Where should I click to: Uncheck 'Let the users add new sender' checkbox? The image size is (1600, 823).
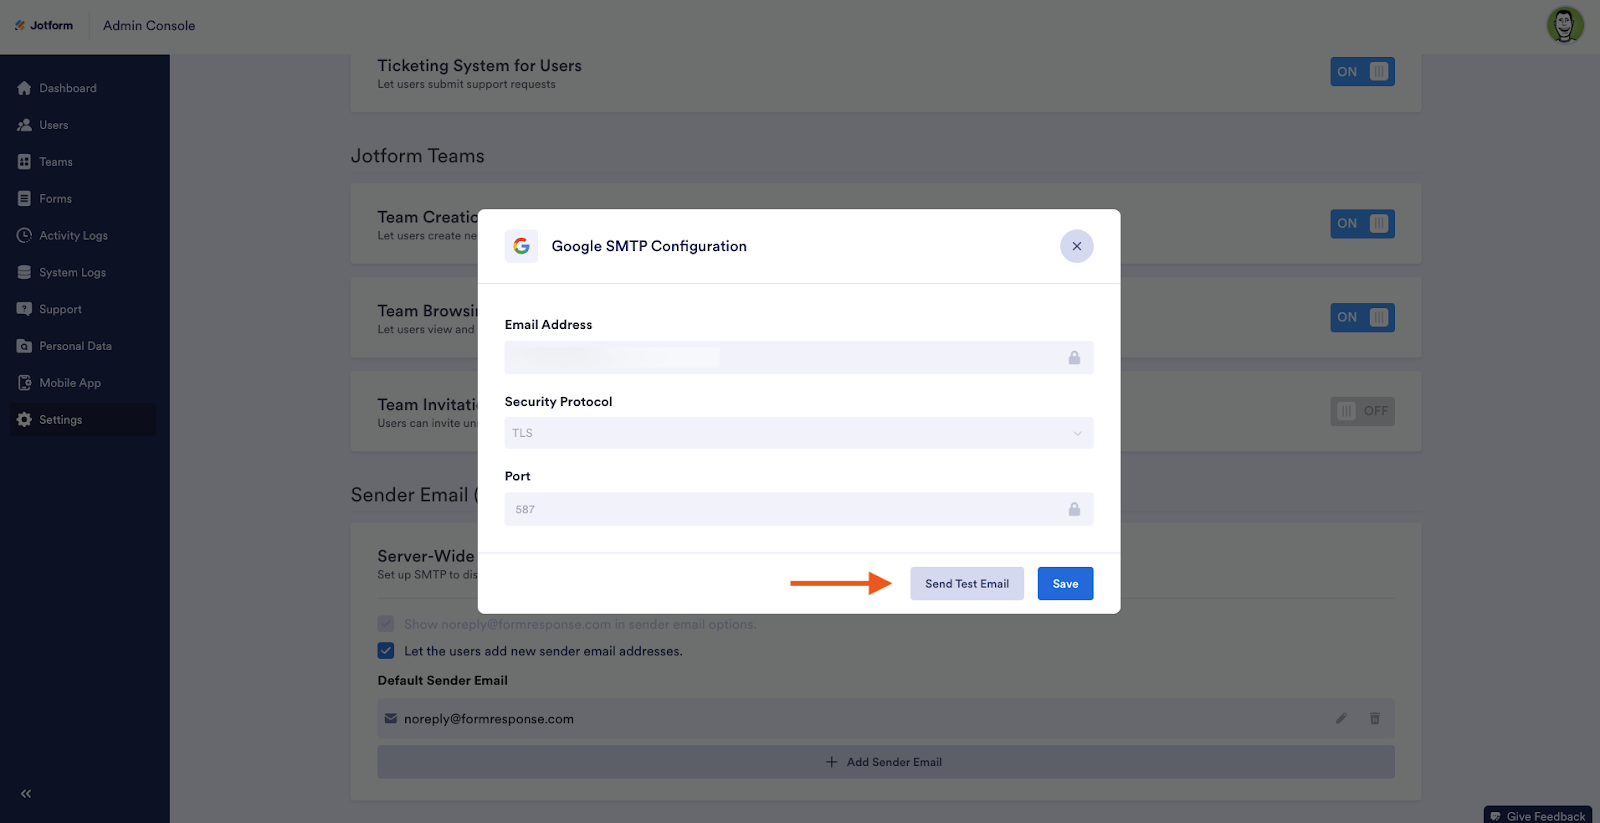point(386,651)
